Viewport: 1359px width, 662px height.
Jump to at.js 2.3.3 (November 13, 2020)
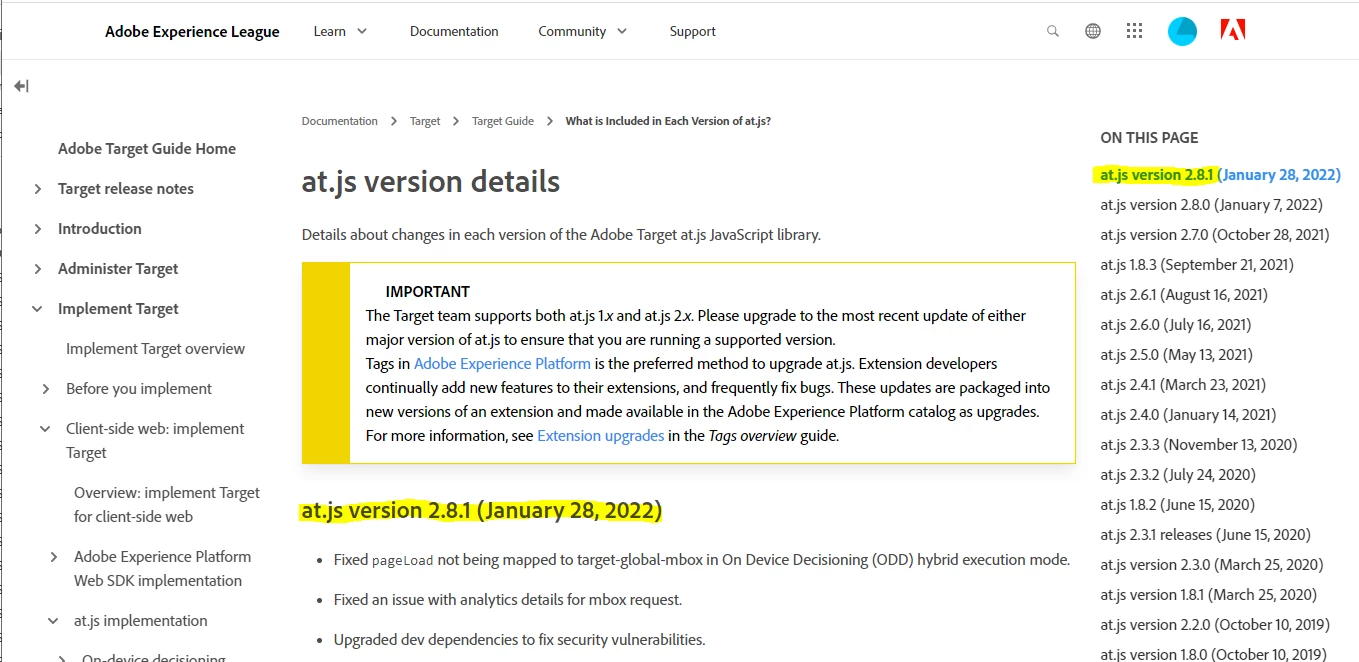[1199, 445]
